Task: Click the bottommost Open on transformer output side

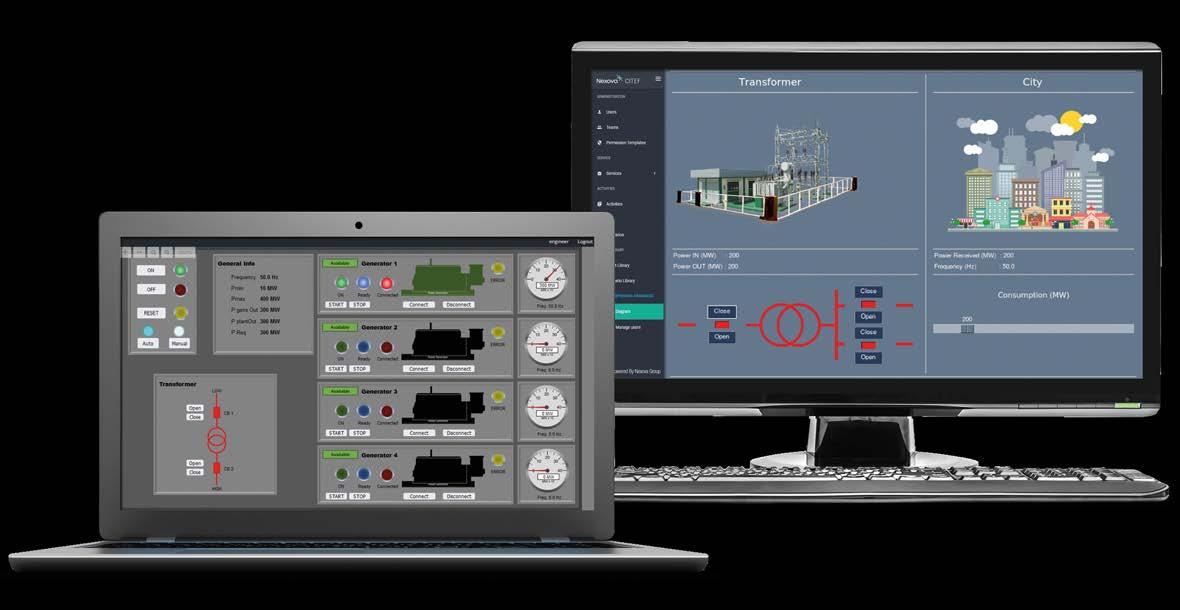Action: tap(868, 357)
